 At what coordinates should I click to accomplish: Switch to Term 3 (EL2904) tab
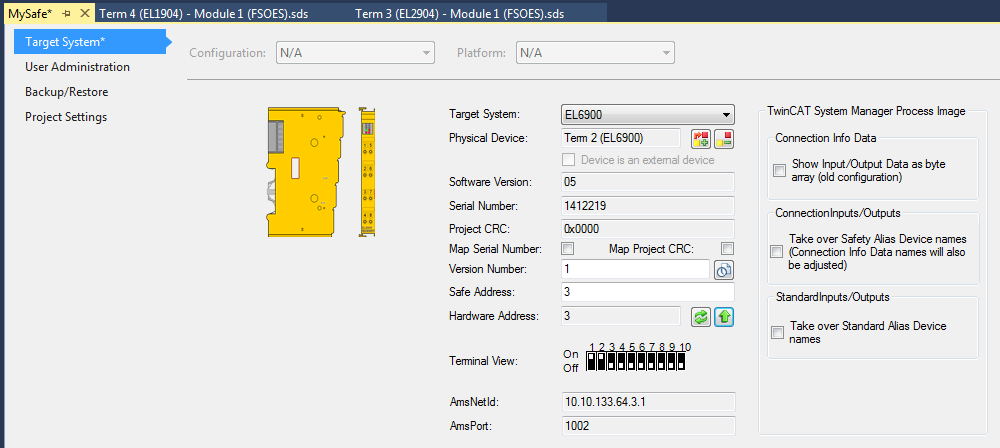(x=475, y=13)
